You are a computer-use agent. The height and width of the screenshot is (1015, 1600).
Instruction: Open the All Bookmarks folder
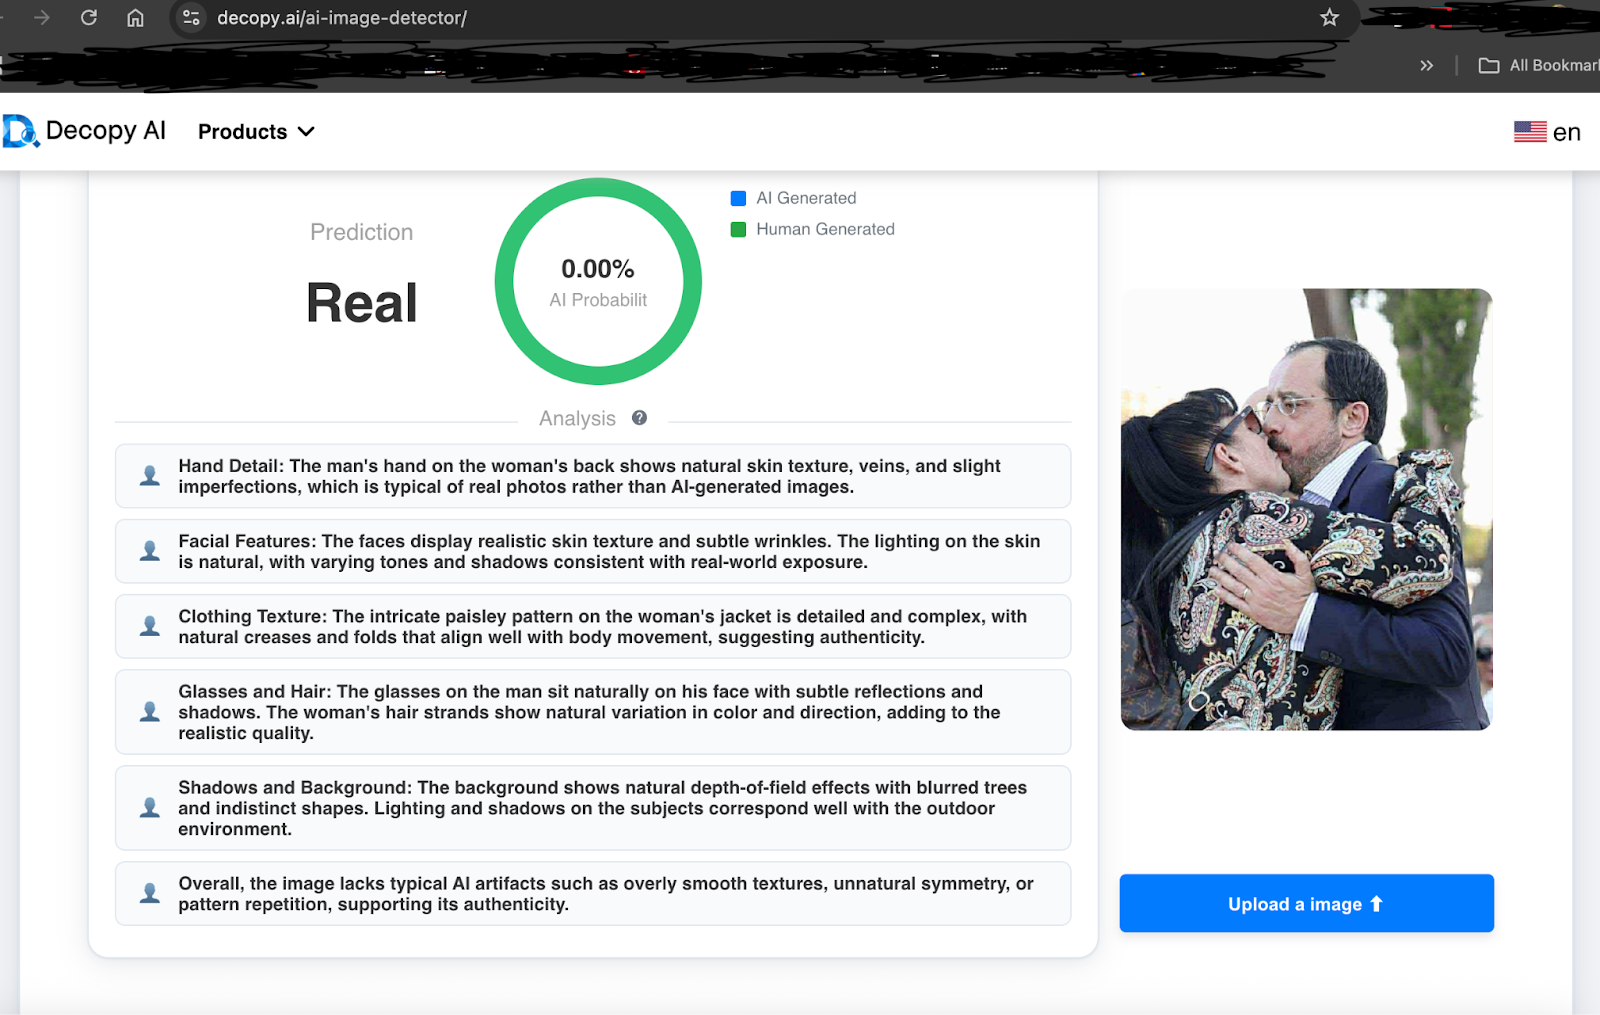click(1538, 65)
